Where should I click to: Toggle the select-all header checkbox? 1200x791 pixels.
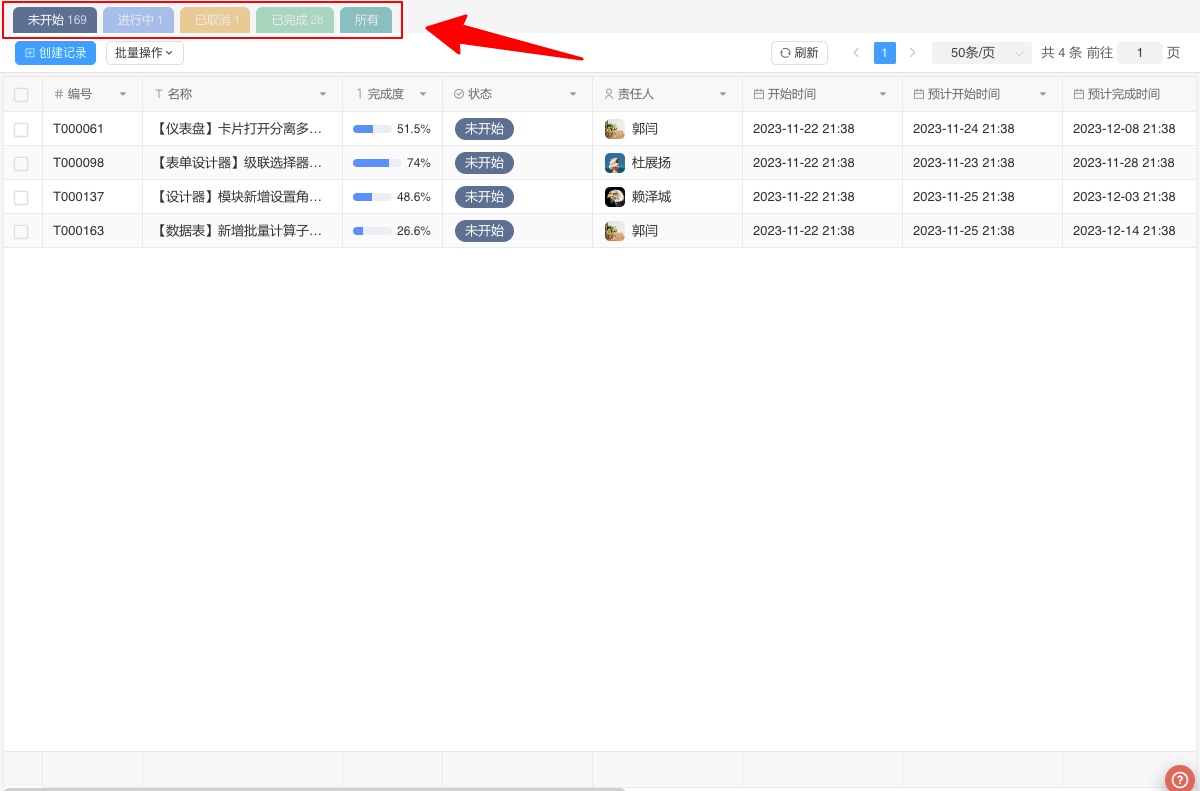point(21,95)
